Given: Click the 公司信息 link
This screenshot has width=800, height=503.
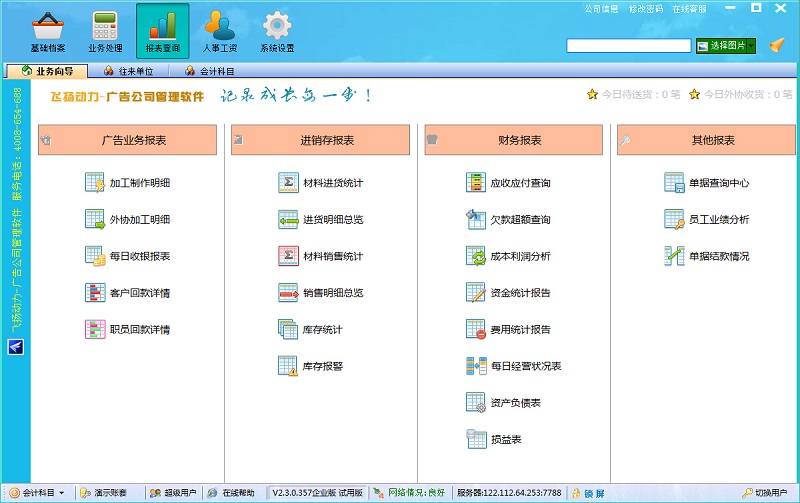Looking at the screenshot, I should [x=601, y=8].
